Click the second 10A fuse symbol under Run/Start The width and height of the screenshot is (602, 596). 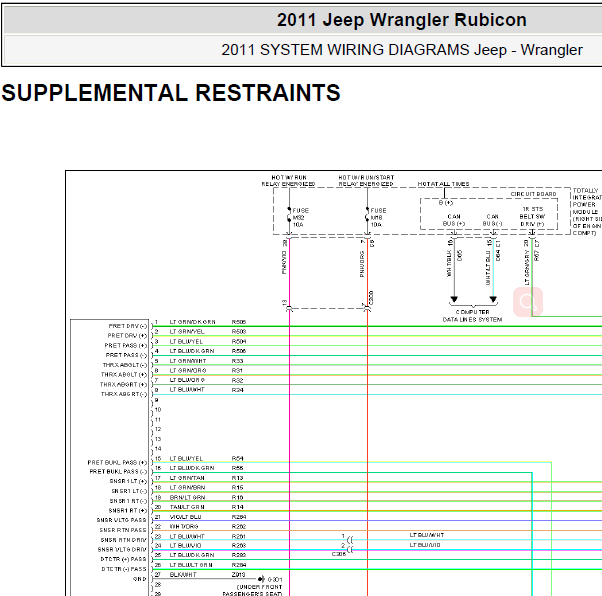(367, 215)
